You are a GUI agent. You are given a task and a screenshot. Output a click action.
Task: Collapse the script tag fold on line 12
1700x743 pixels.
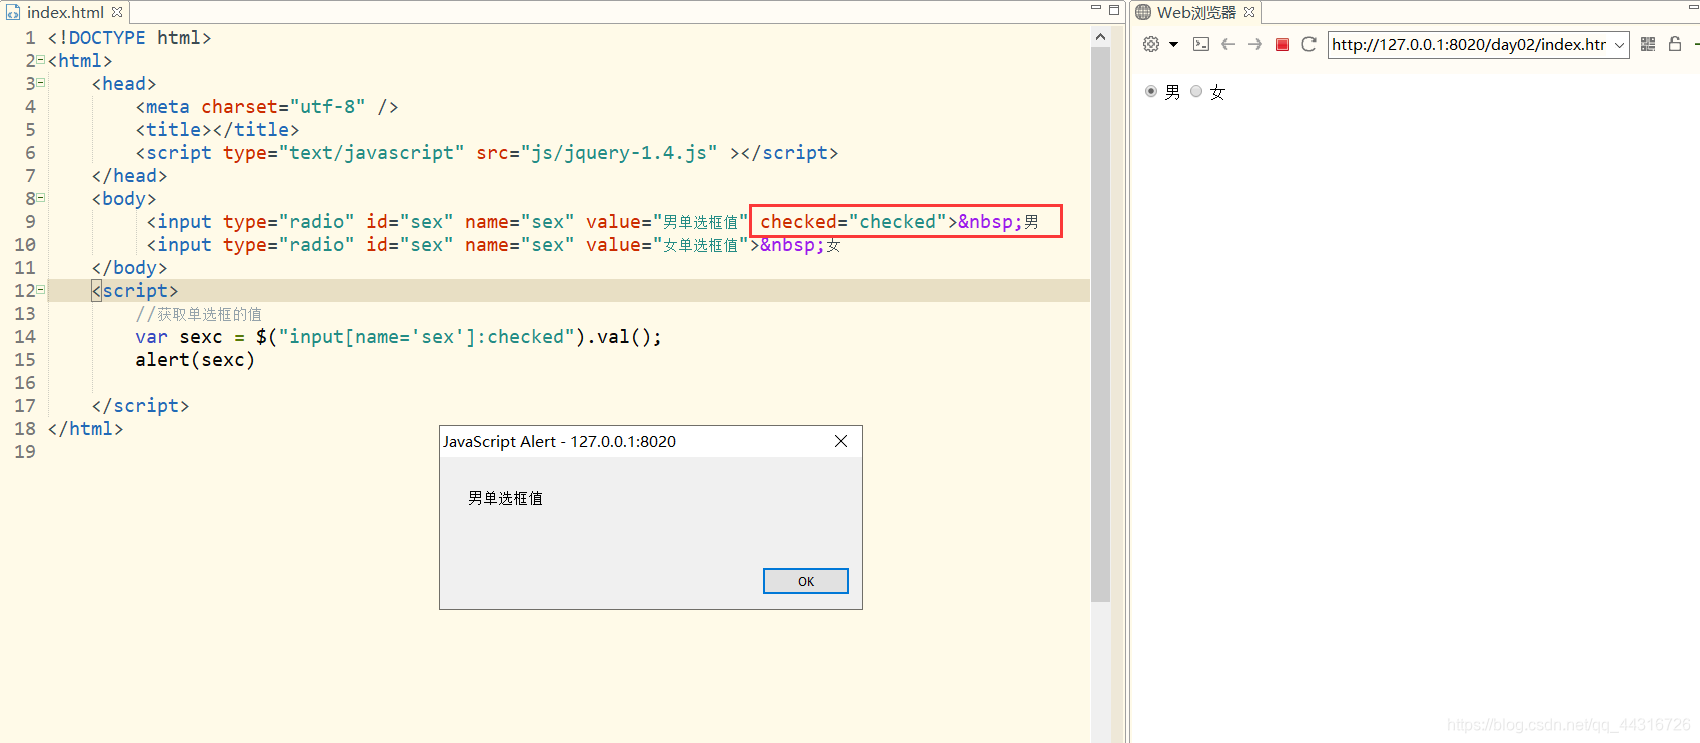tap(40, 290)
